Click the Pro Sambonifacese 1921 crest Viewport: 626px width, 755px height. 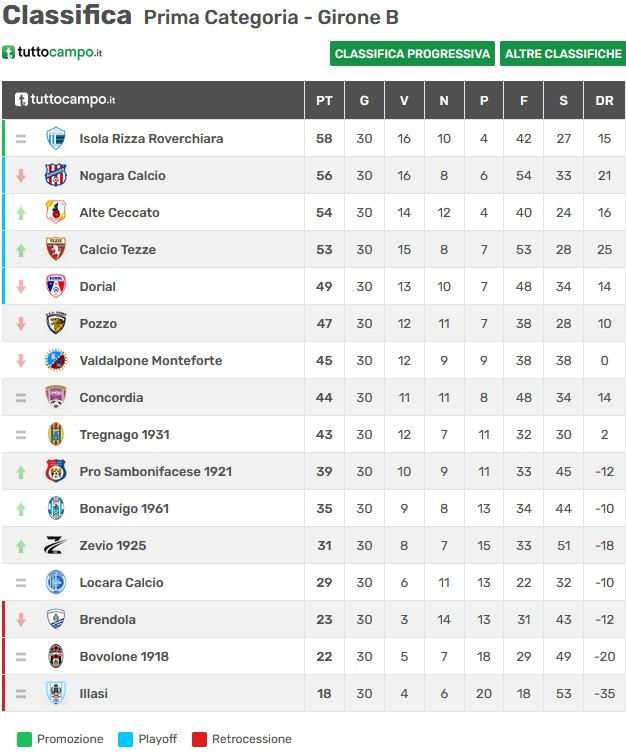pos(56,472)
